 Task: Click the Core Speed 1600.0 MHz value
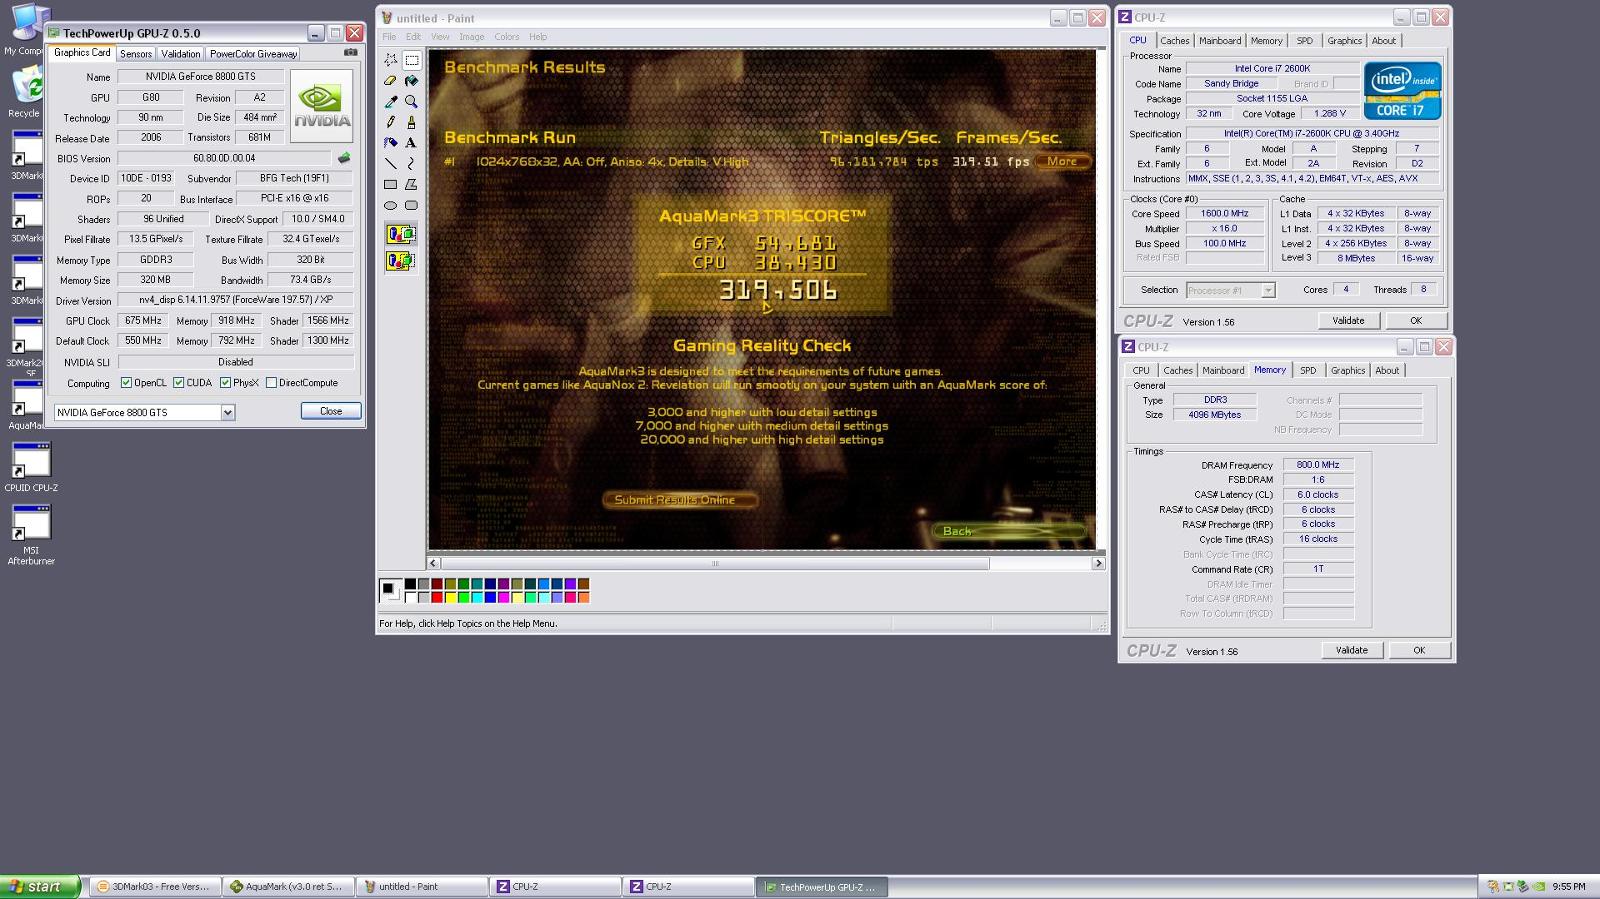(x=1225, y=213)
